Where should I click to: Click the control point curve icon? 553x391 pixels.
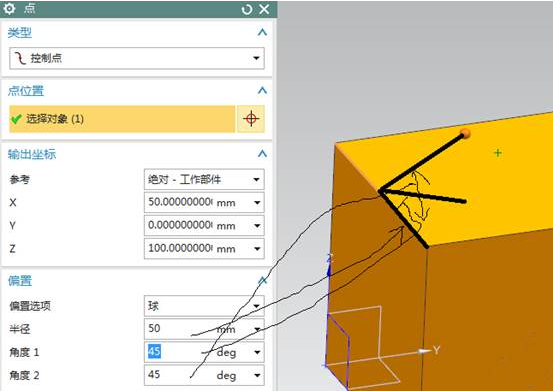[20, 58]
